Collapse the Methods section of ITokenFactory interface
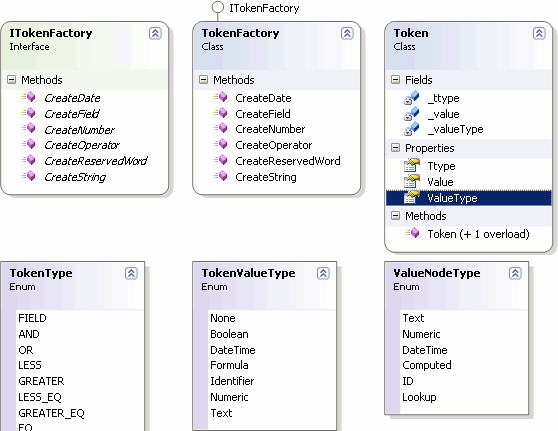 (x=11, y=79)
